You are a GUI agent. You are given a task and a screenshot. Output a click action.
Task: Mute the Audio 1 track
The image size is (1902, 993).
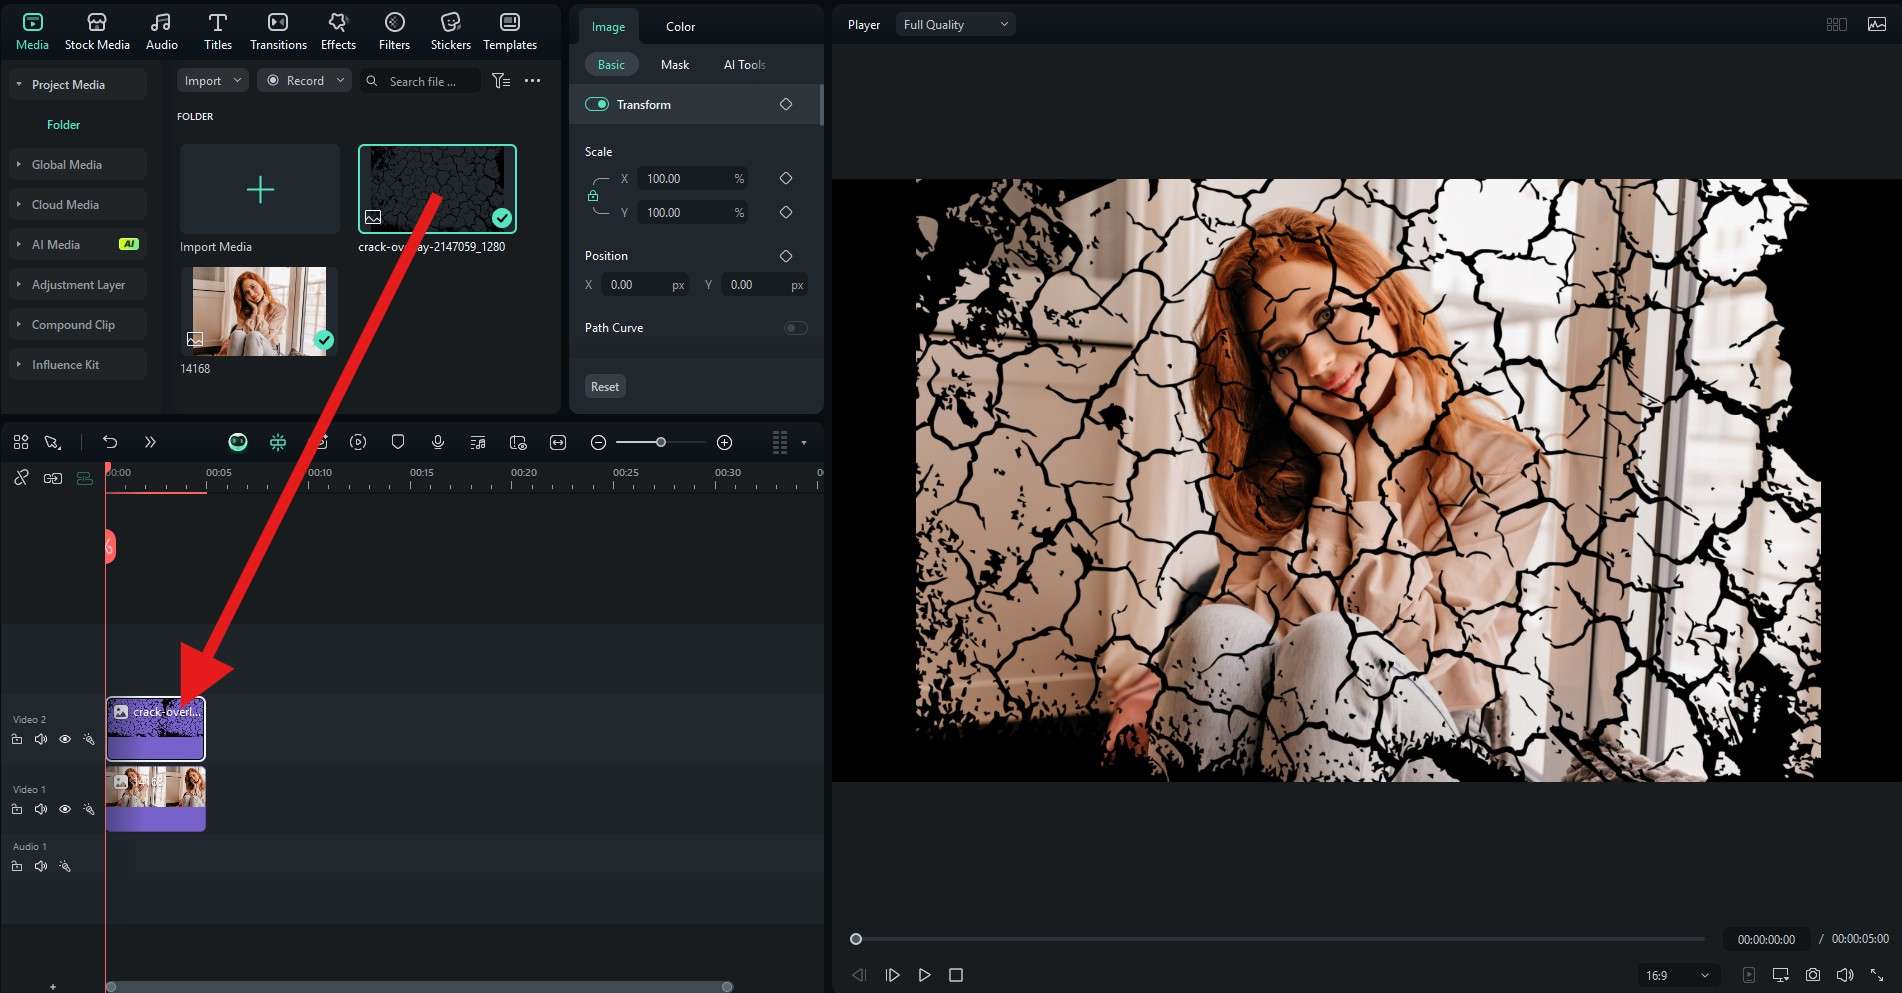coord(41,866)
